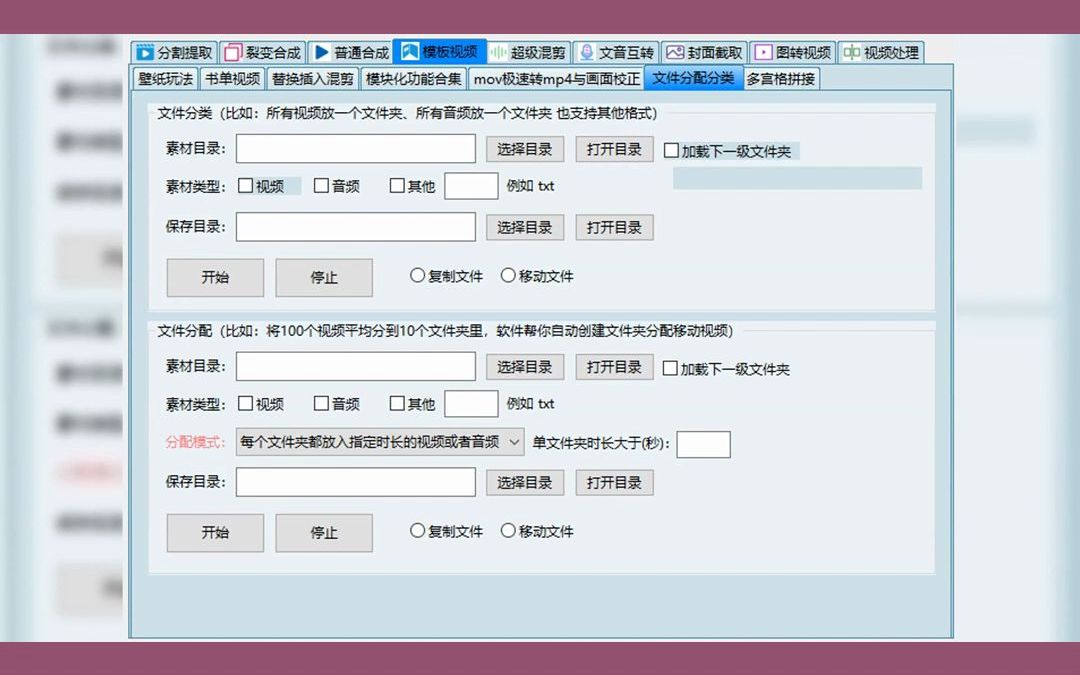Check the 音频 option under 文件分配
The image size is (1080, 675).
point(320,403)
